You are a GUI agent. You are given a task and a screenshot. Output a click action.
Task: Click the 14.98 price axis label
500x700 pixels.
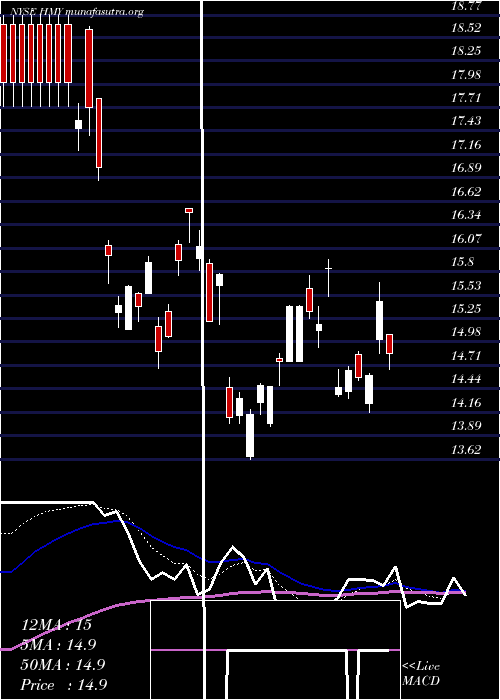(467, 332)
